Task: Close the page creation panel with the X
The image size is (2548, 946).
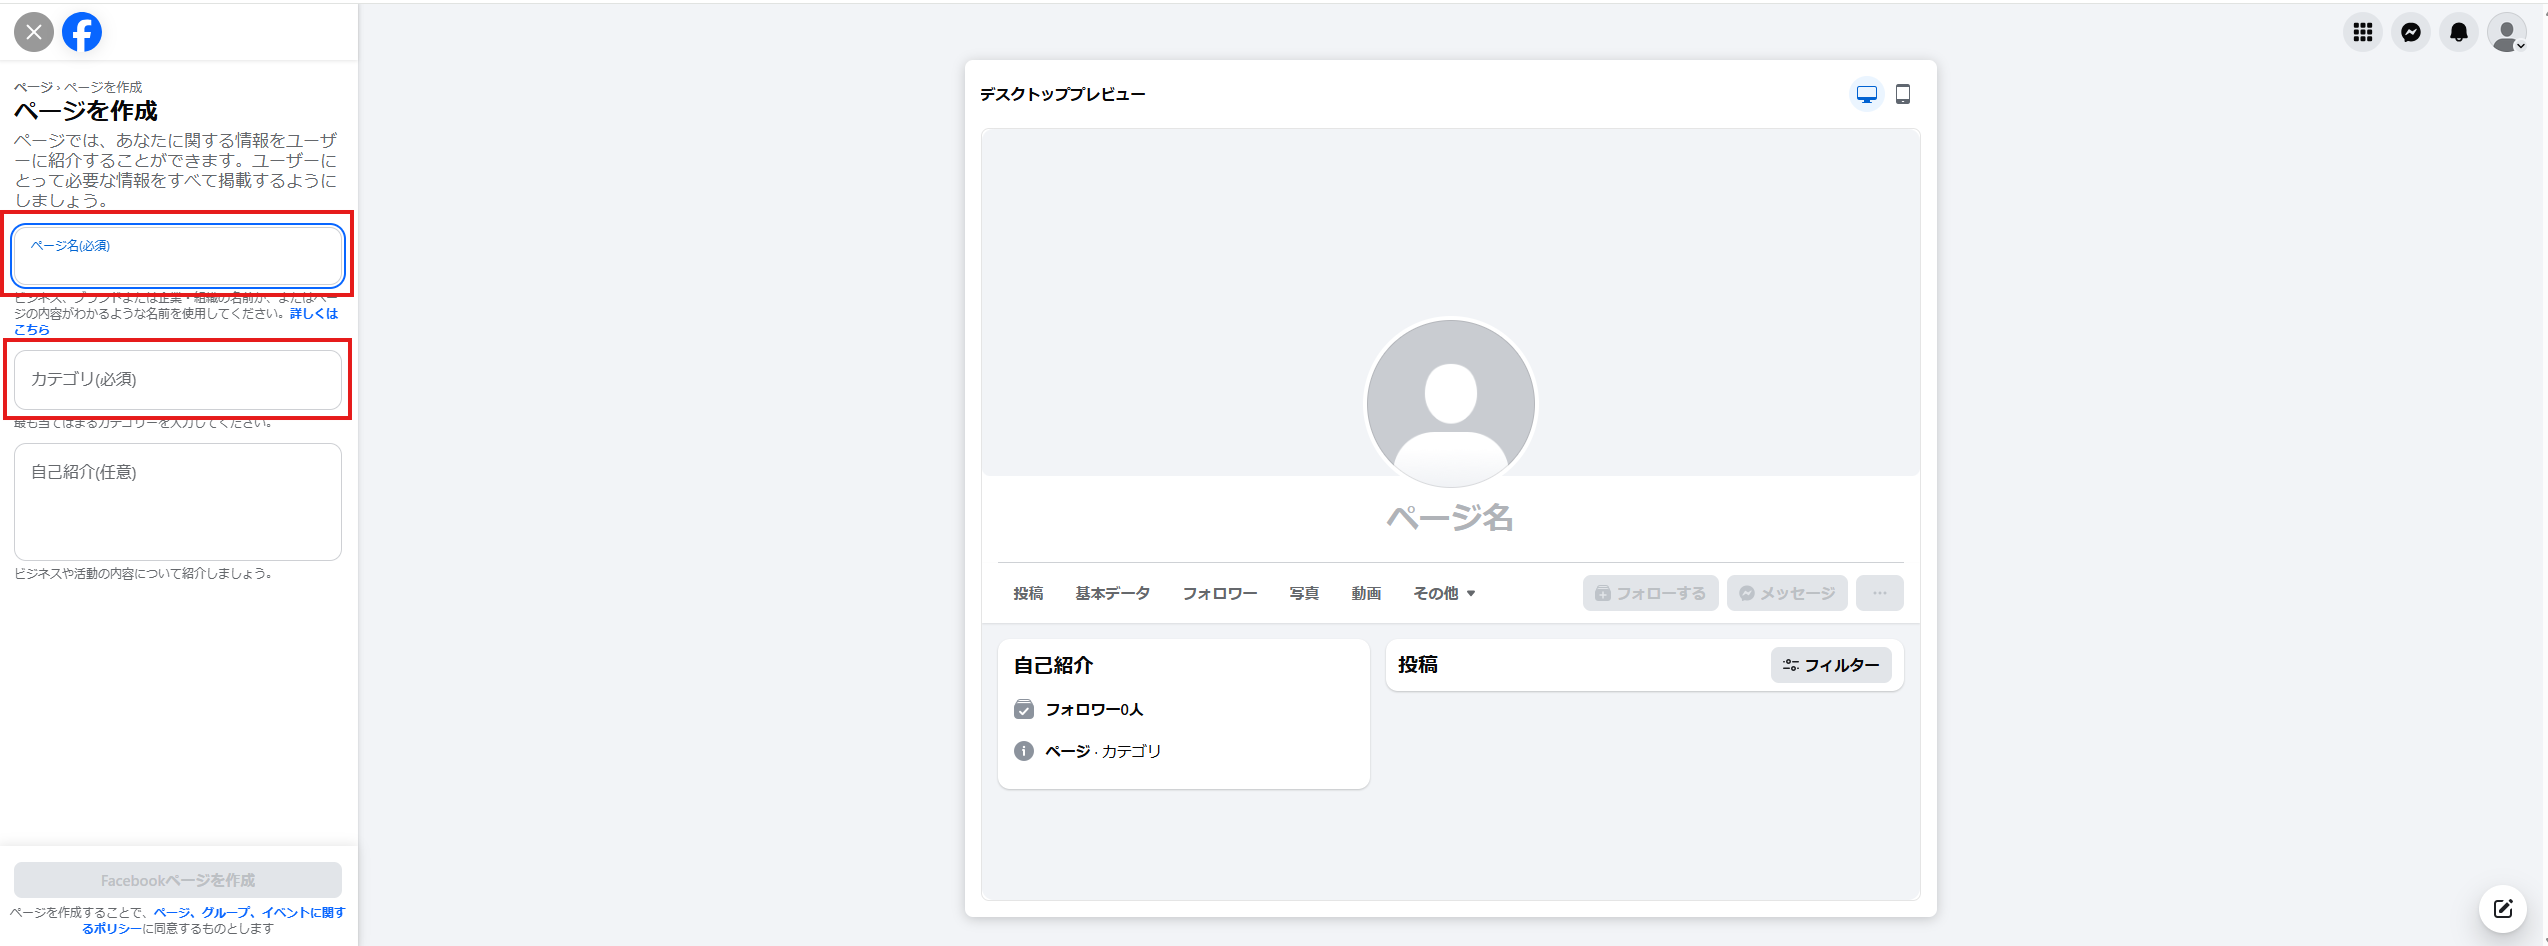Action: coord(34,31)
